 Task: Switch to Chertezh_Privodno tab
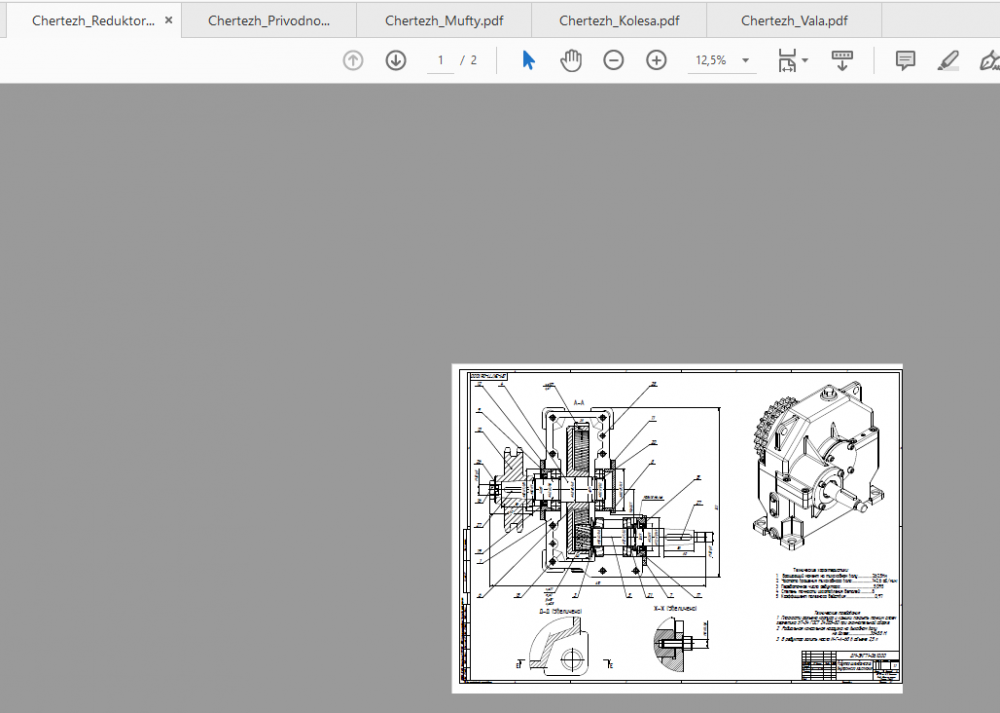pos(268,20)
